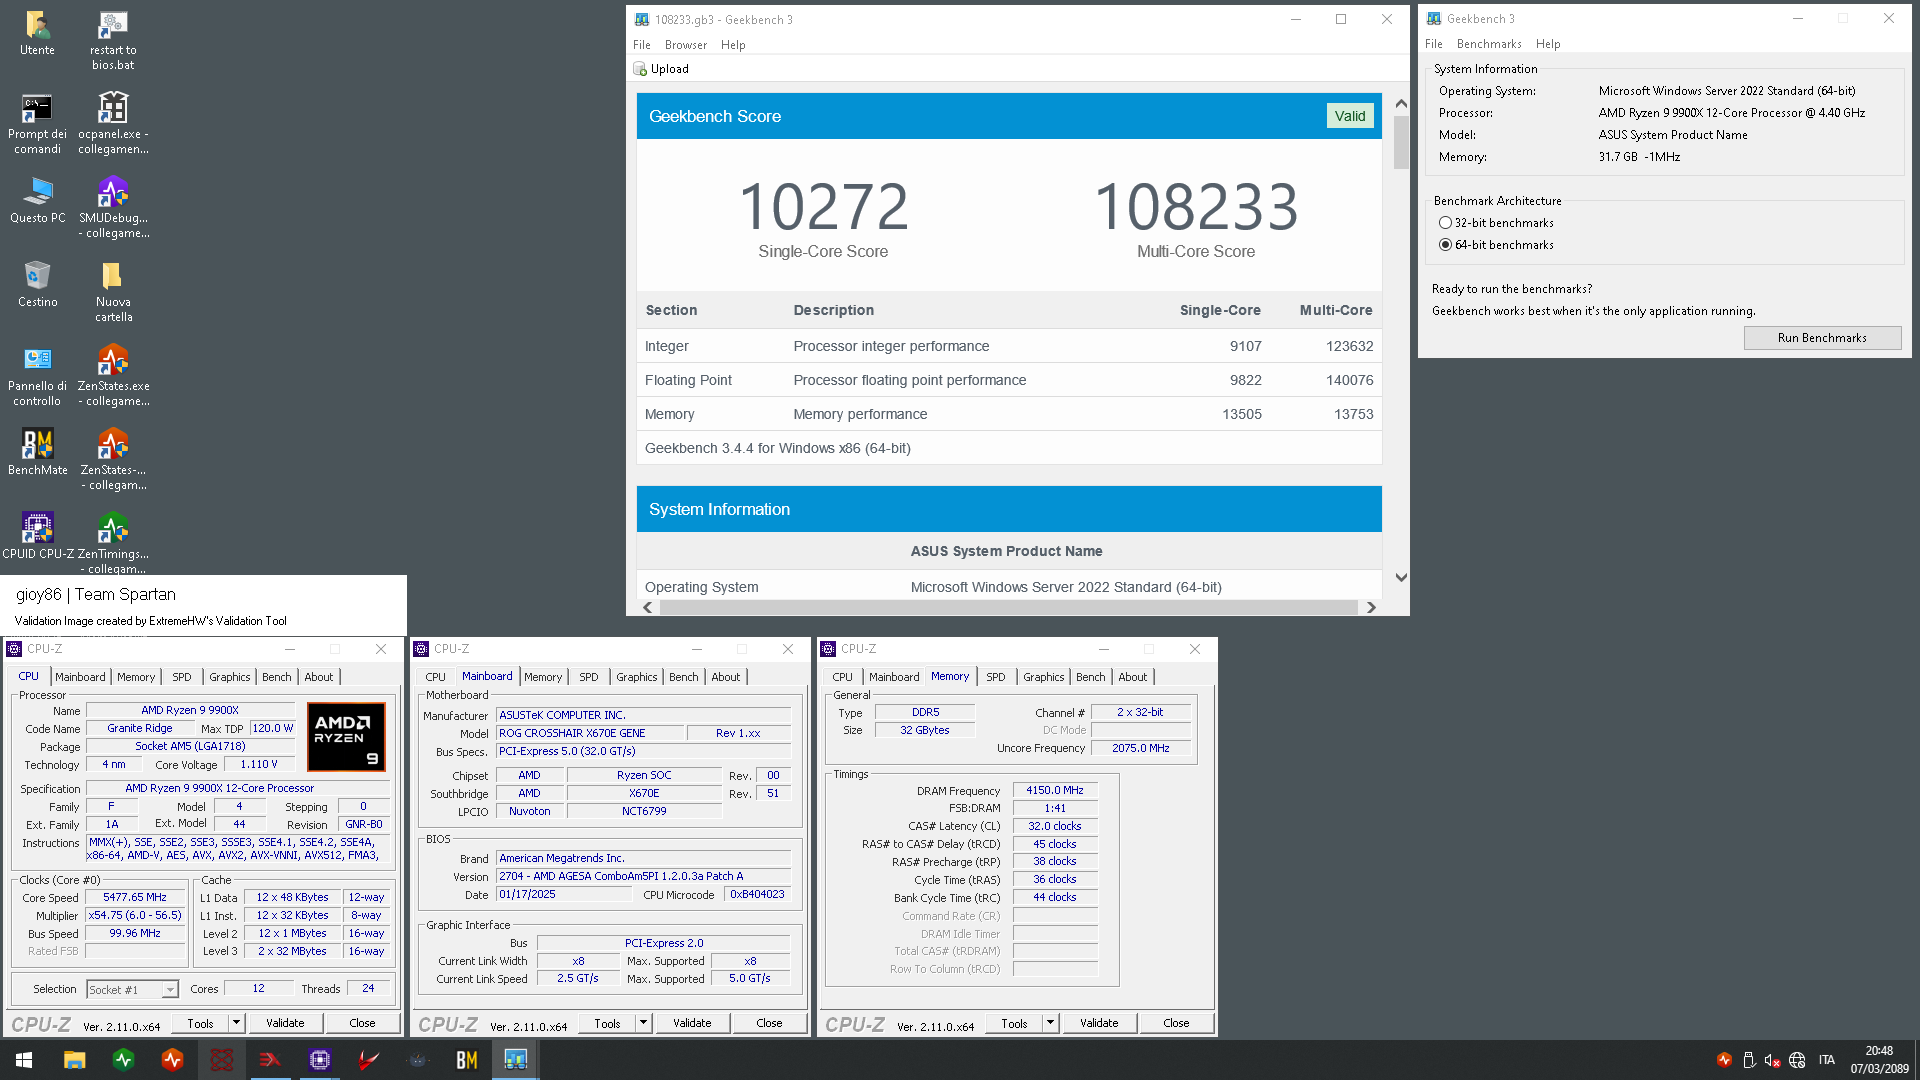The image size is (1920, 1080).
Task: Click the Geekbench horizontal scrollbar
Action: (1008, 607)
